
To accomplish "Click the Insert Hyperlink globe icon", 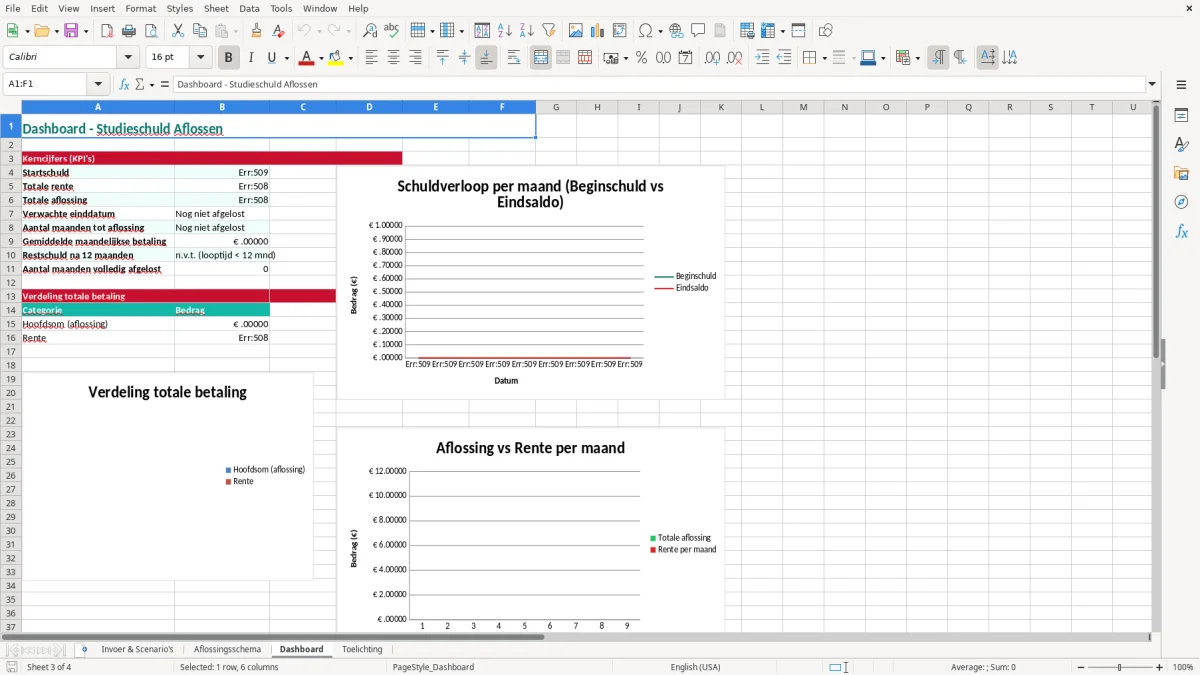I will [676, 31].
